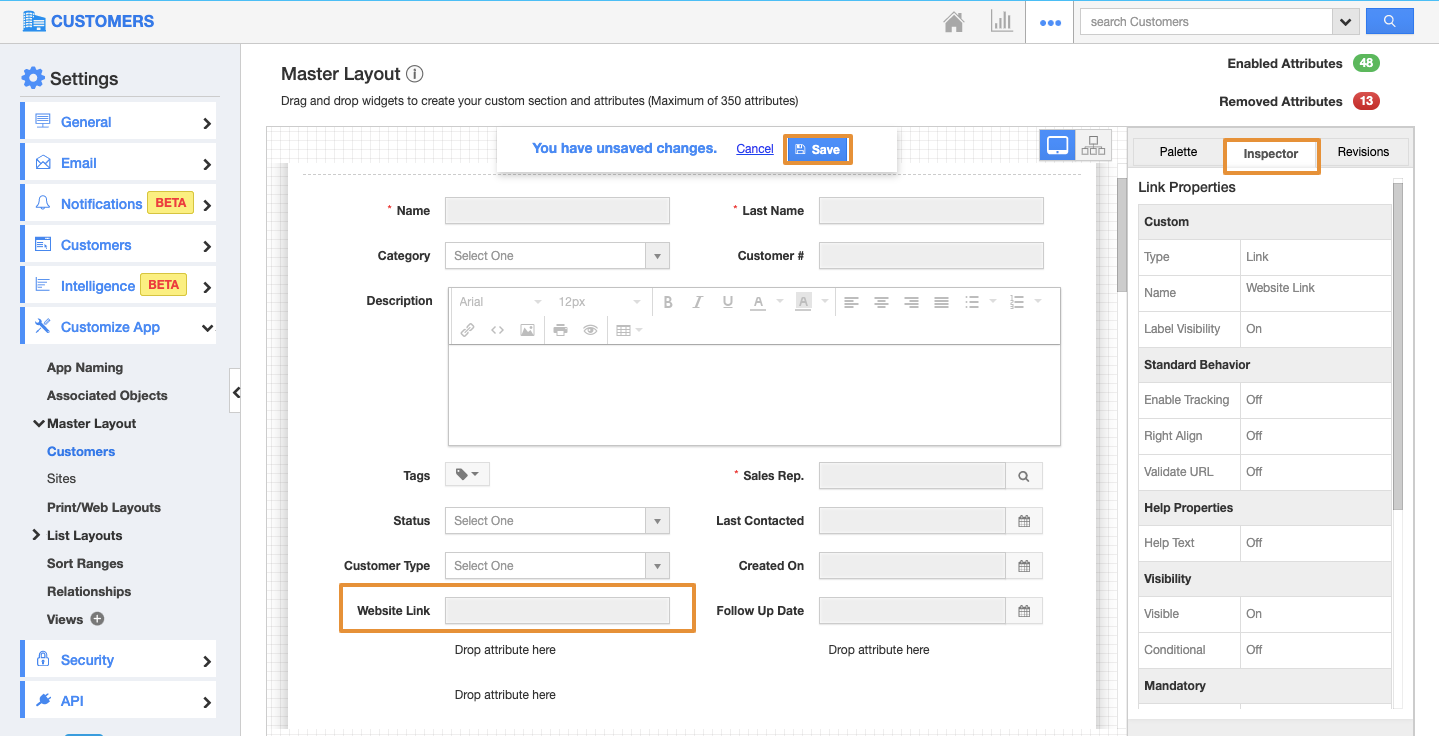Go to the Home icon
The width and height of the screenshot is (1439, 736).
coord(954,22)
